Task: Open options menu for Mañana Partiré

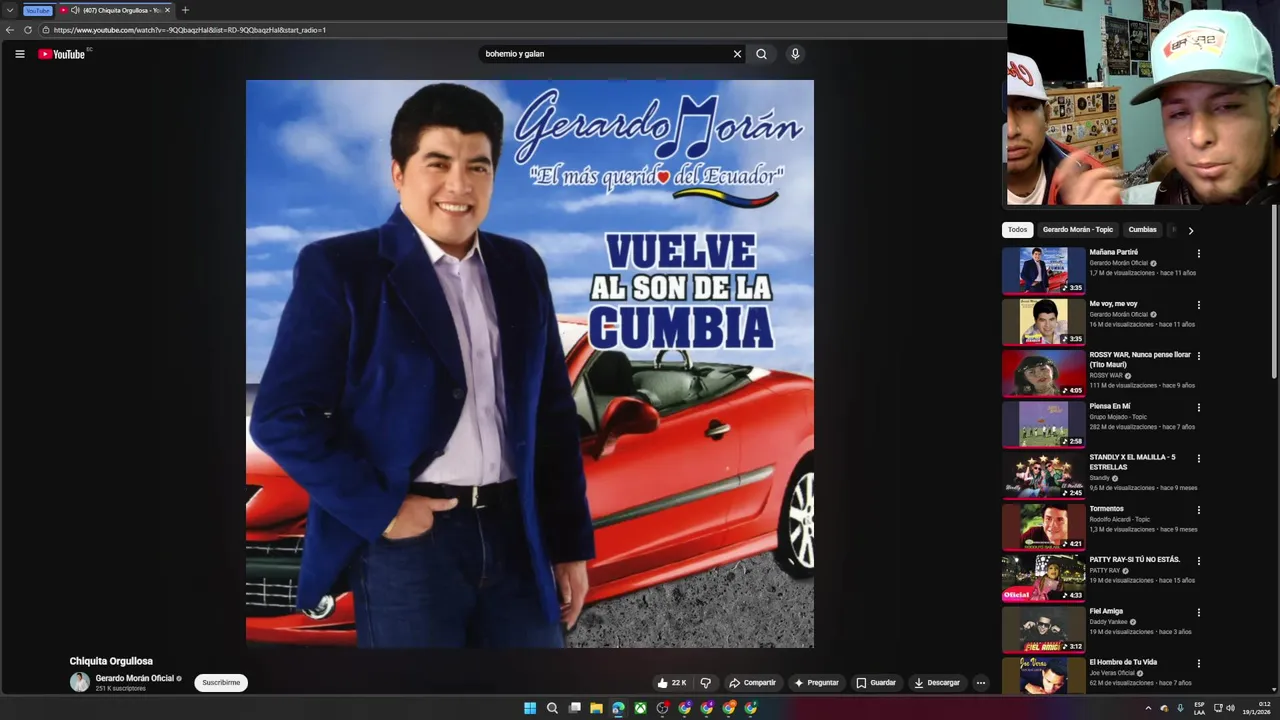Action: point(1198,254)
